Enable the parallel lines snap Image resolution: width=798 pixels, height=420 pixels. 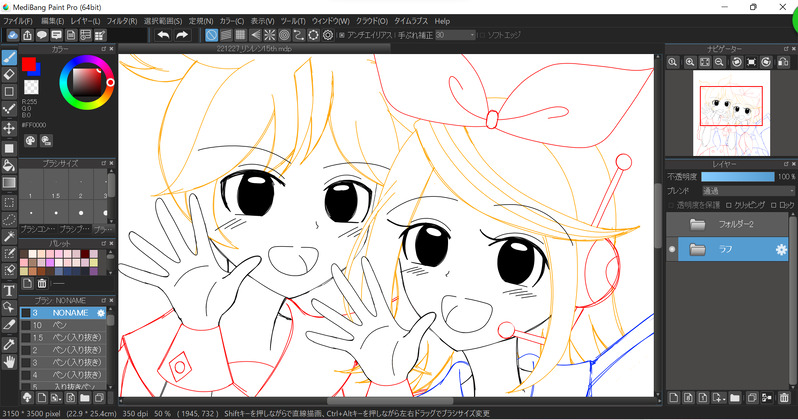(x=226, y=35)
